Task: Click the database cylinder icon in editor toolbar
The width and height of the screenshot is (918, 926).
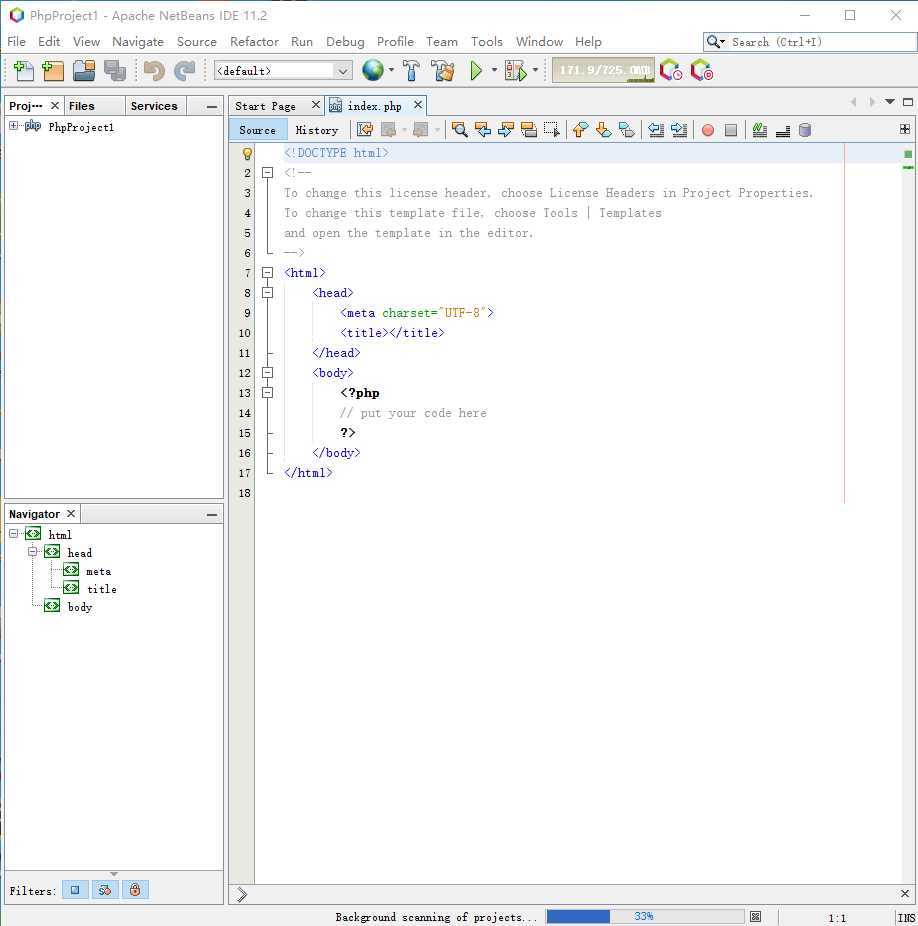Action: click(x=805, y=130)
